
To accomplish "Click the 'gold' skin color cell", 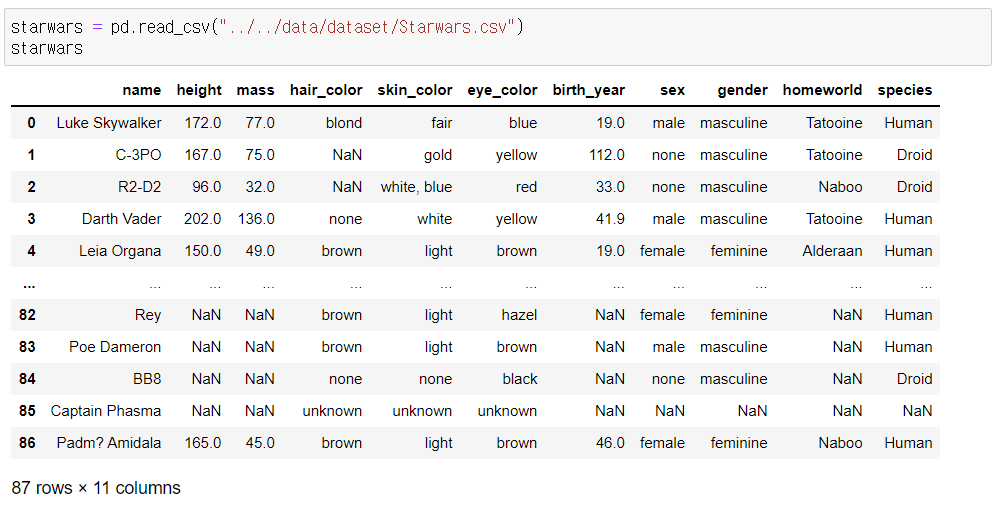I will coord(438,155).
